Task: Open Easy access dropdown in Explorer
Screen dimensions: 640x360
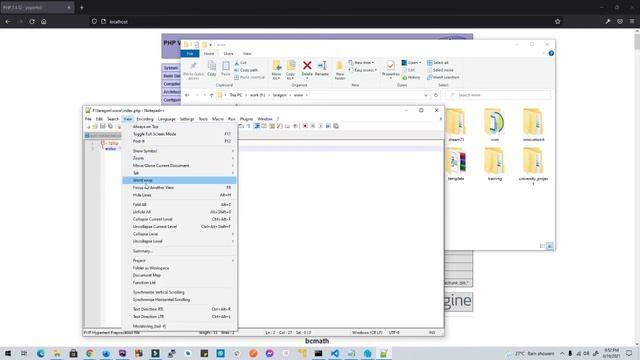Action: 362,70
